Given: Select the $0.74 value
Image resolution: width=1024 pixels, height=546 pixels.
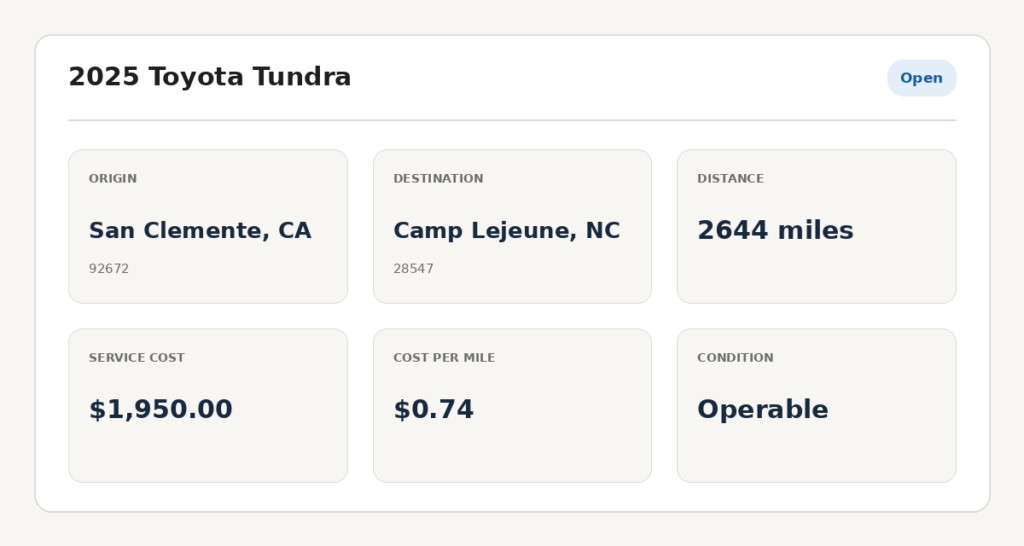Looking at the screenshot, I should [433, 410].
